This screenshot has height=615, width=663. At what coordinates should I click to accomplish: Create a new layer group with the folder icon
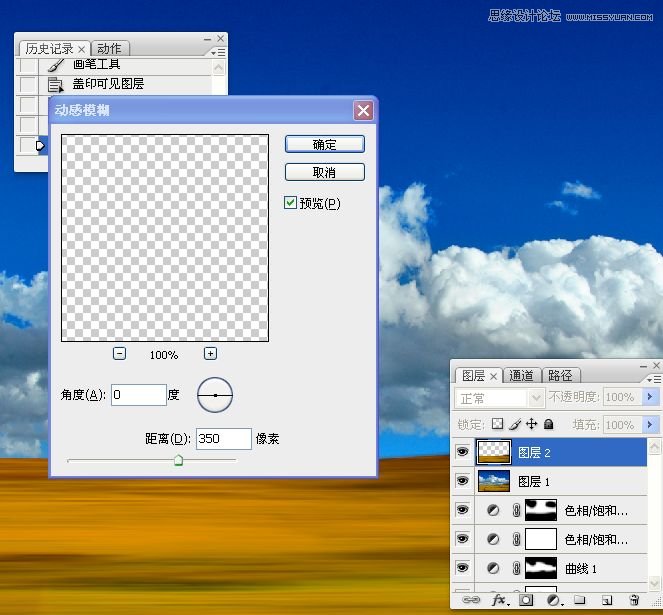click(x=580, y=600)
